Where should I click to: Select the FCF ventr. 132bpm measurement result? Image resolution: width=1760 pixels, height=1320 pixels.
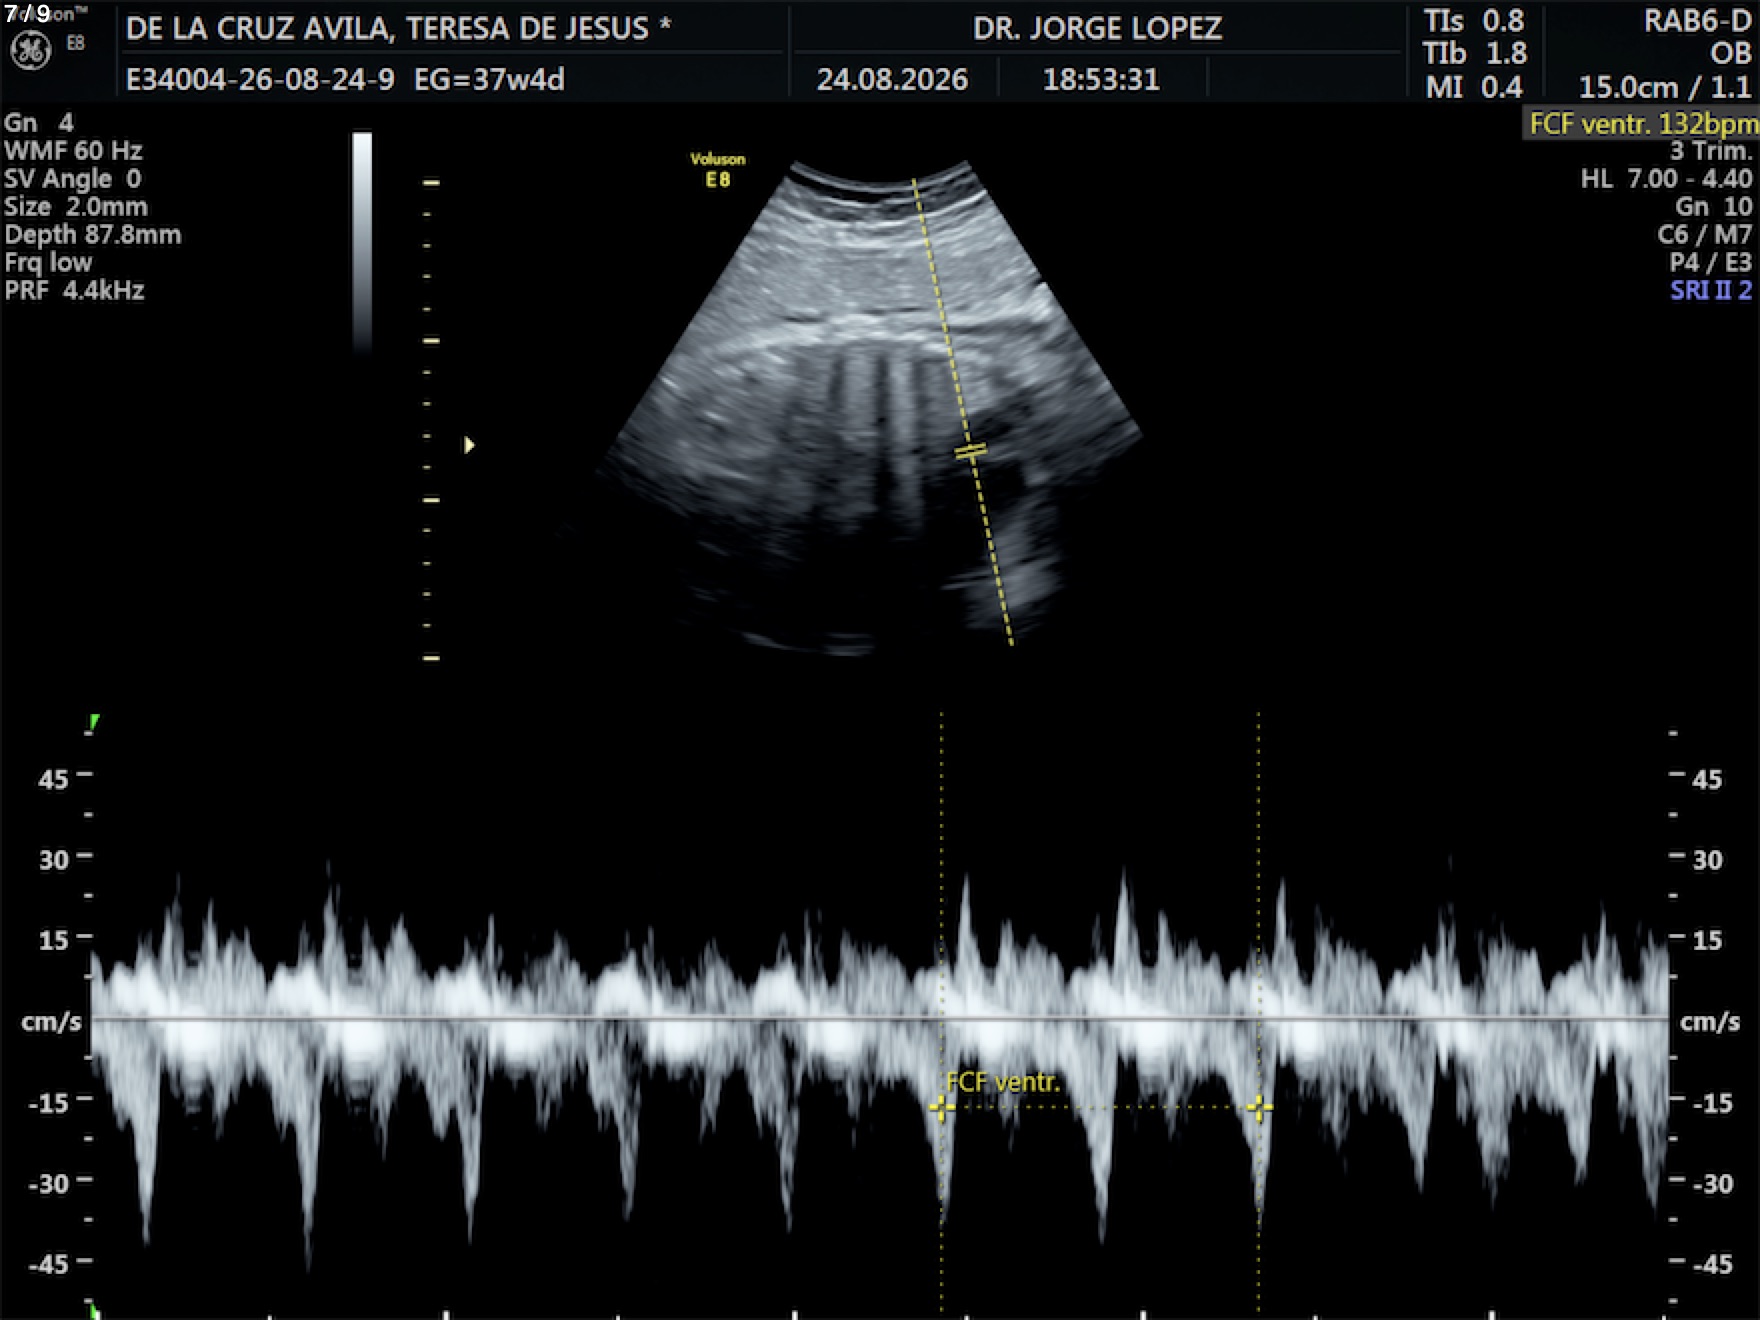(x=1642, y=124)
